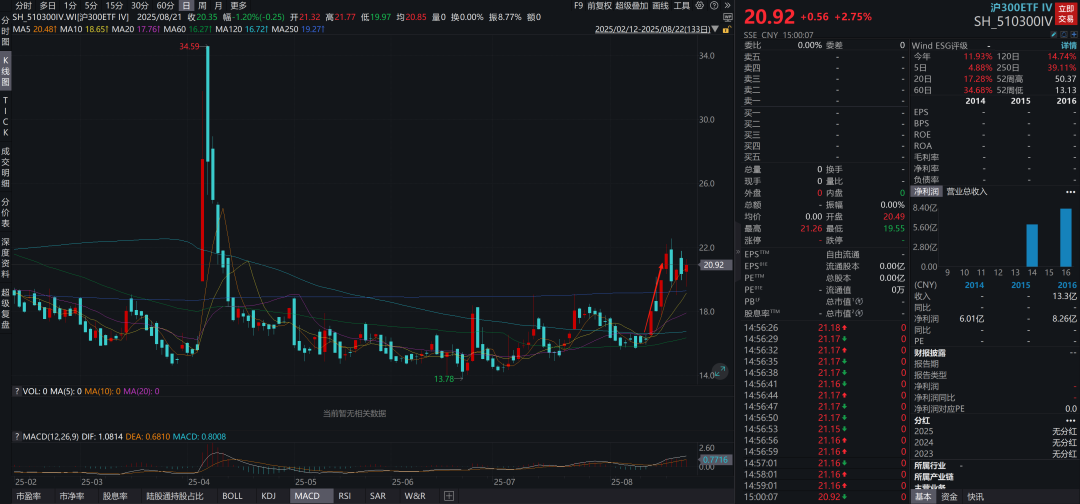The width and height of the screenshot is (1080, 504).
Task: Open the 详情 link for ESG rating
Action: (x=1068, y=46)
